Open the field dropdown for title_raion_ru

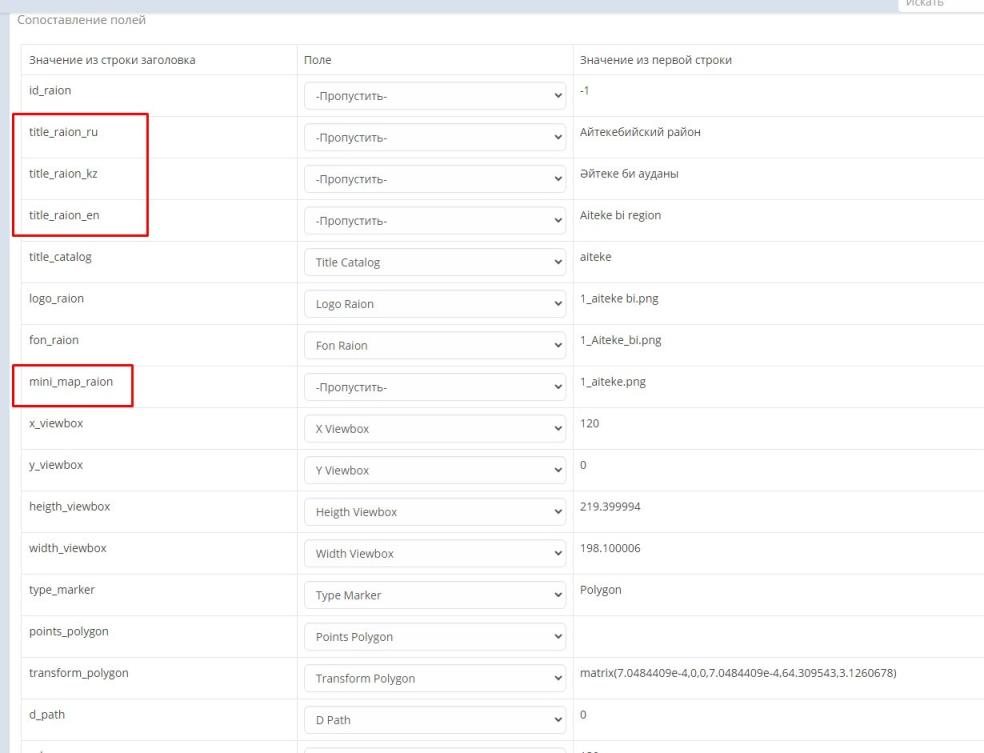point(435,138)
